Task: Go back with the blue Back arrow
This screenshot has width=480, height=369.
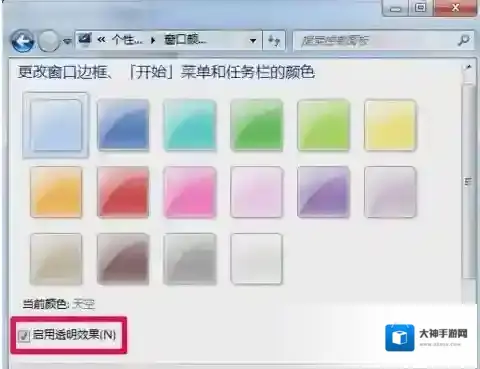Action: click(x=22, y=41)
